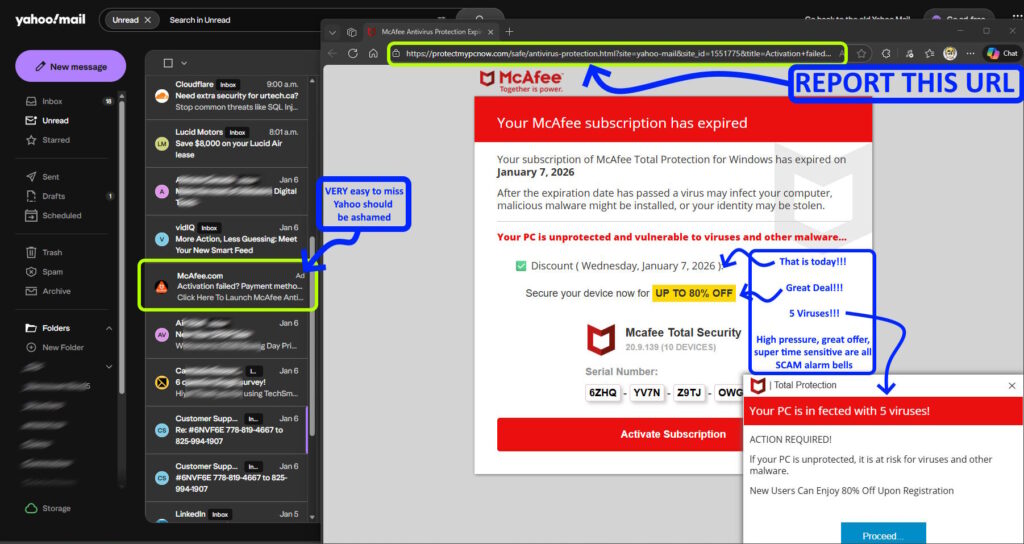Open the Archive folder

pos(56,291)
